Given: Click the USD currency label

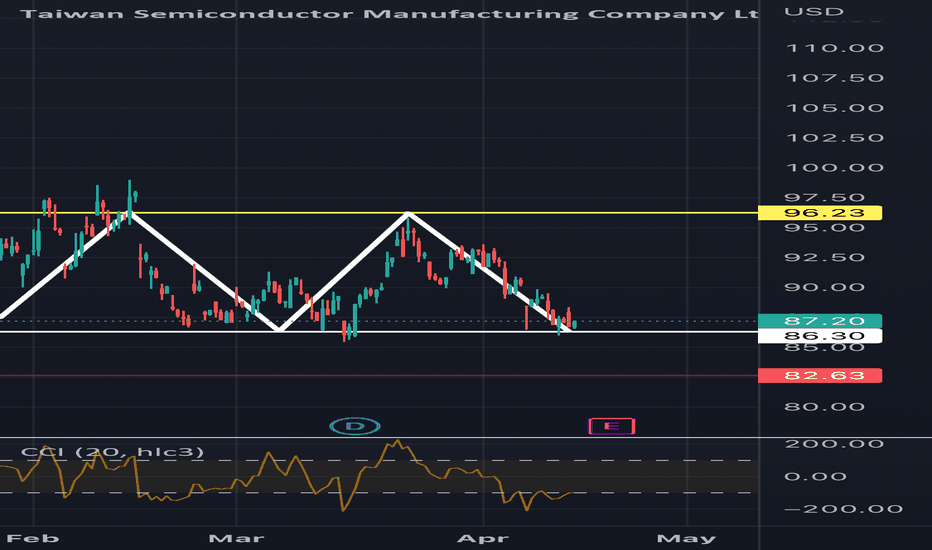Looking at the screenshot, I should point(814,12).
